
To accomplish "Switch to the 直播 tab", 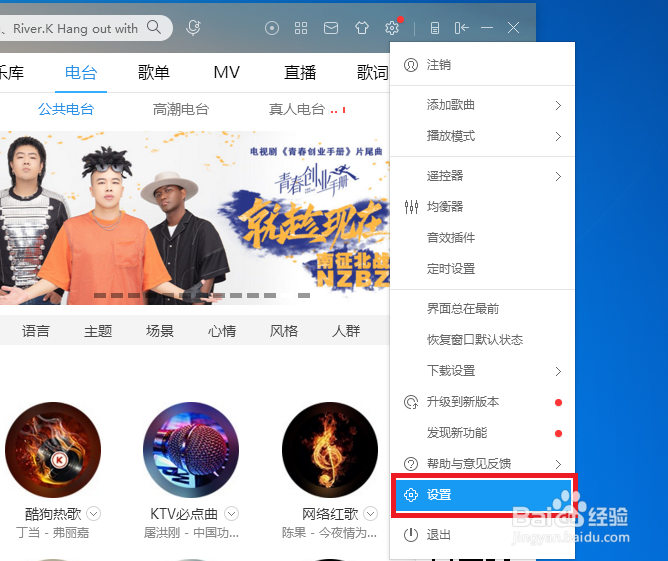I will (300, 72).
